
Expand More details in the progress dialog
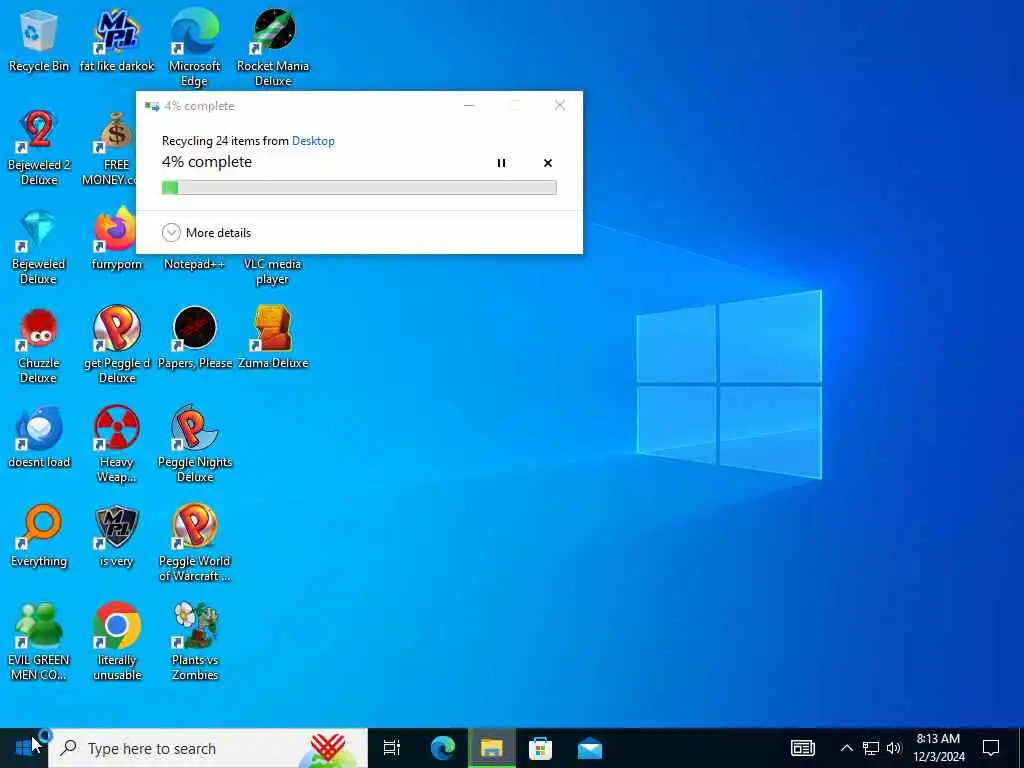[x=206, y=232]
